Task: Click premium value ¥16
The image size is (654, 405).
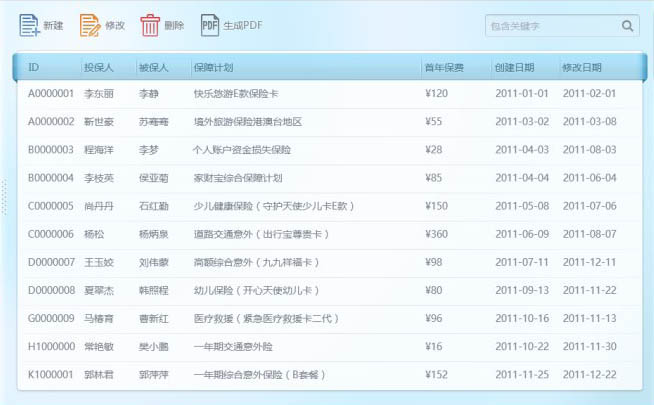Action: point(434,347)
